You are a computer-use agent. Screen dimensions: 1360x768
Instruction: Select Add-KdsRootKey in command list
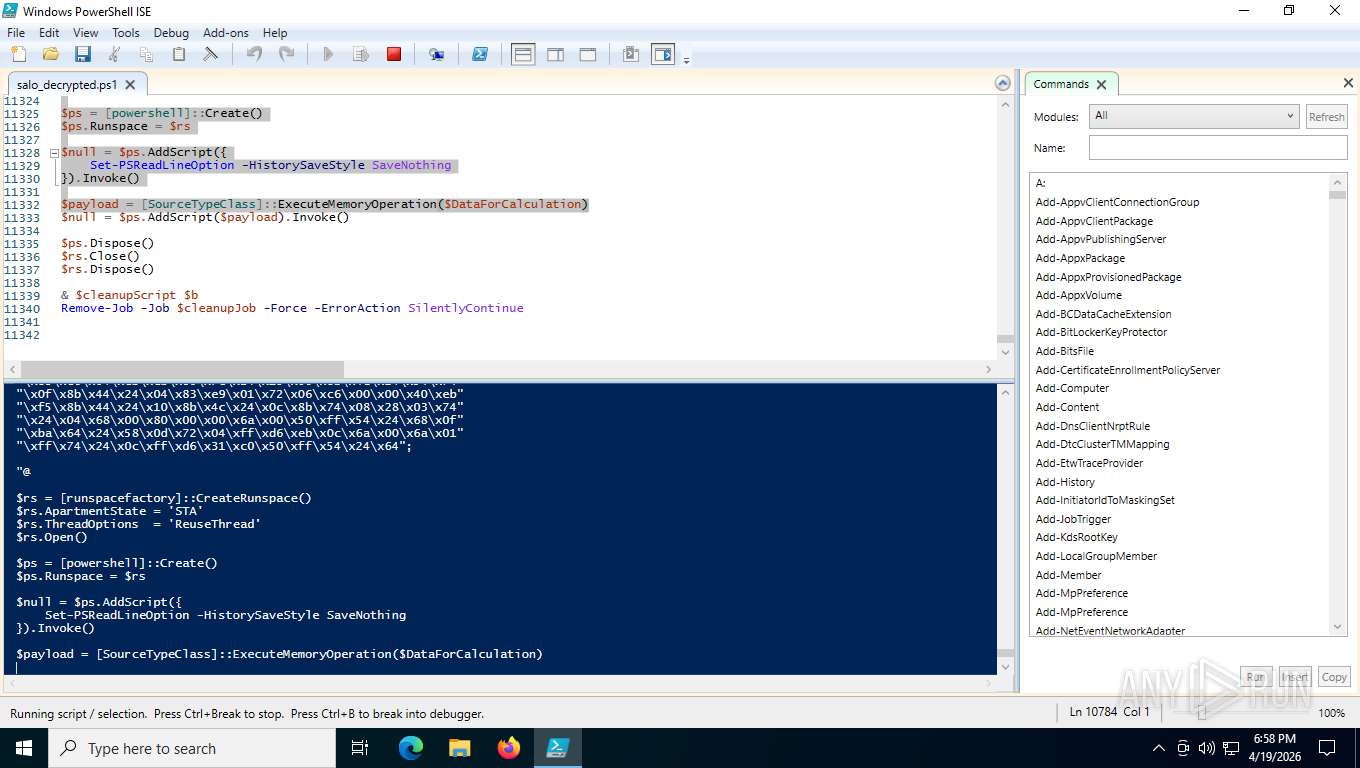click(1076, 537)
